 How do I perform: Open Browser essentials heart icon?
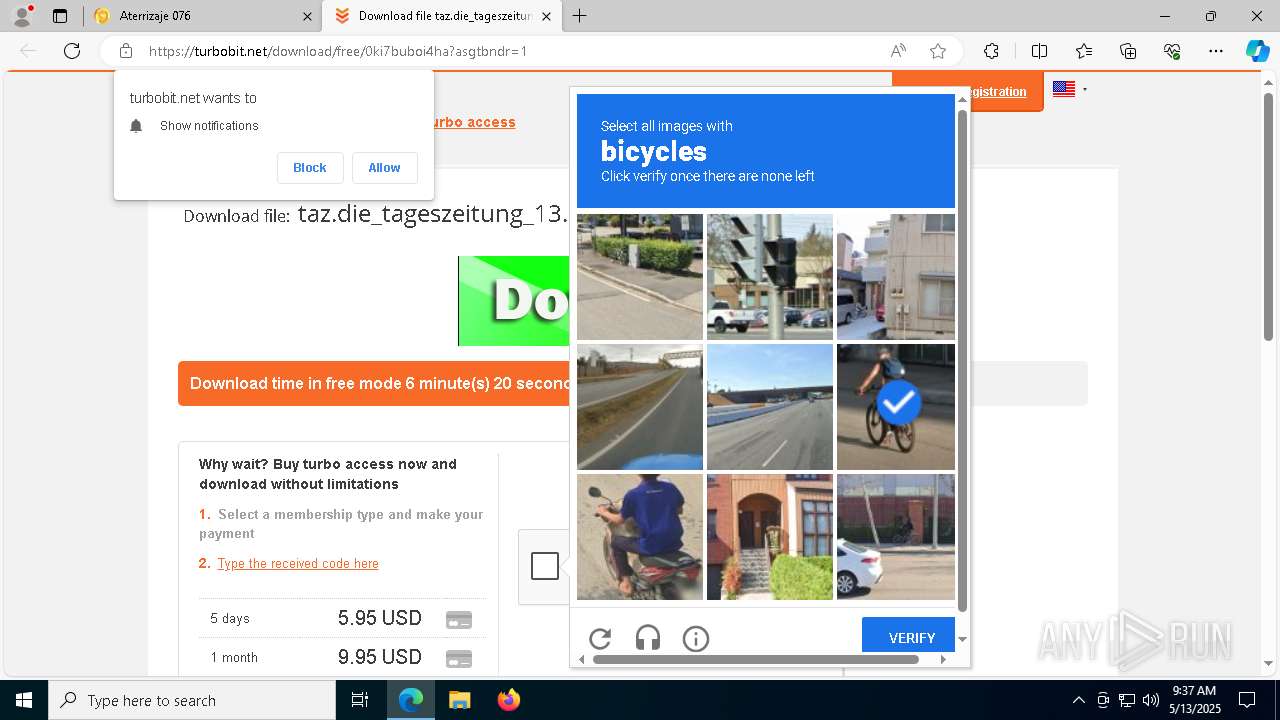(x=1172, y=51)
